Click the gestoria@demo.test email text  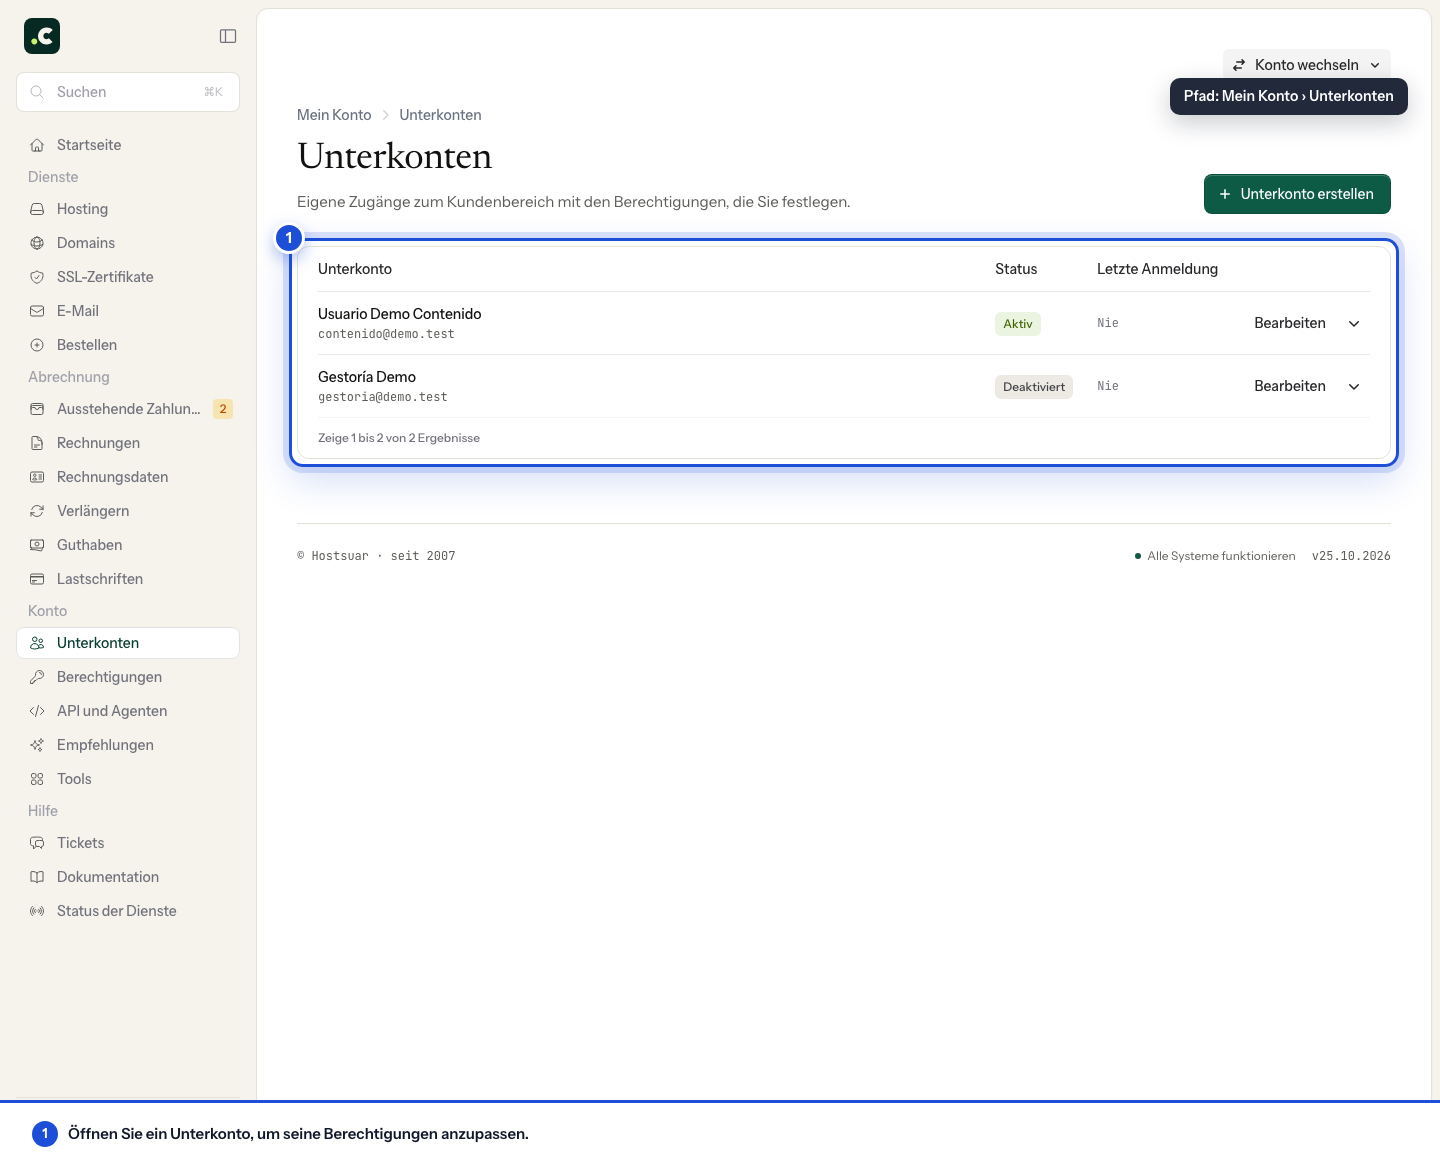[383, 397]
